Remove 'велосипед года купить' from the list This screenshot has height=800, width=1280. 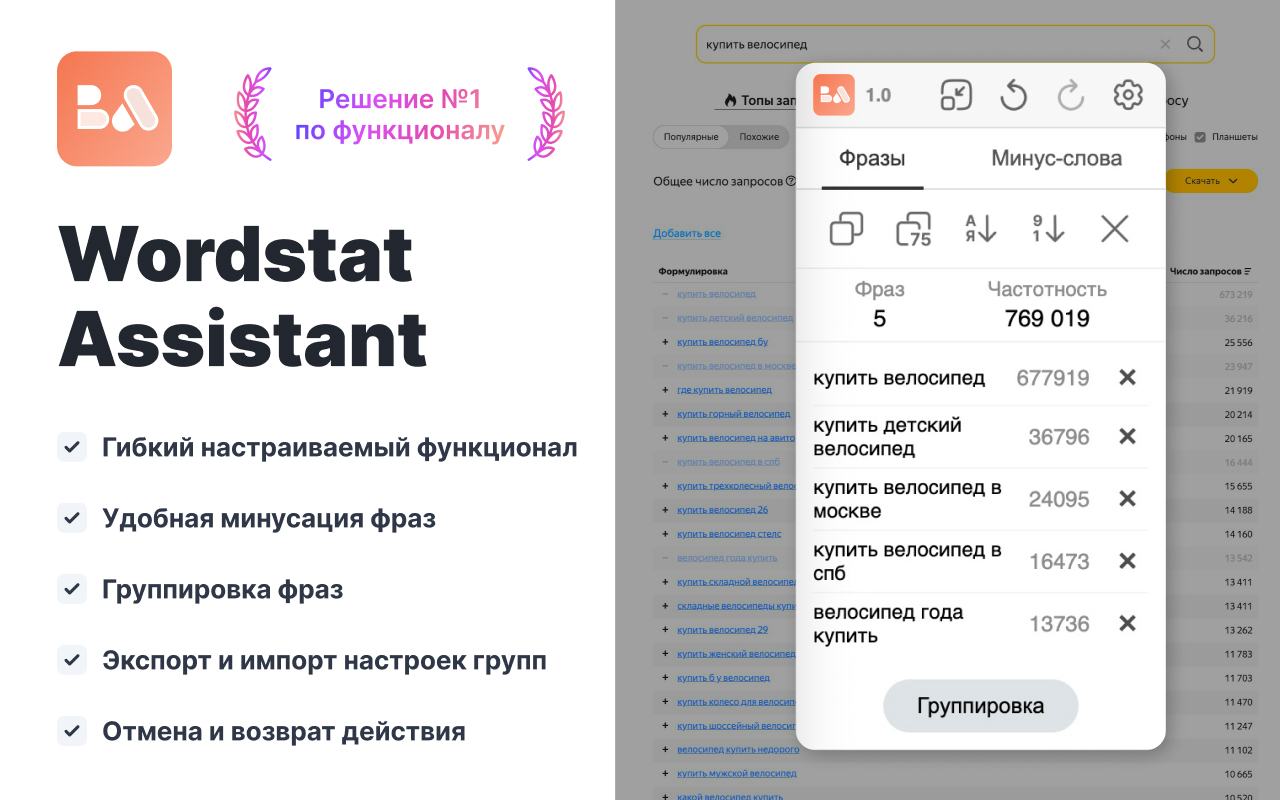click(x=1127, y=623)
